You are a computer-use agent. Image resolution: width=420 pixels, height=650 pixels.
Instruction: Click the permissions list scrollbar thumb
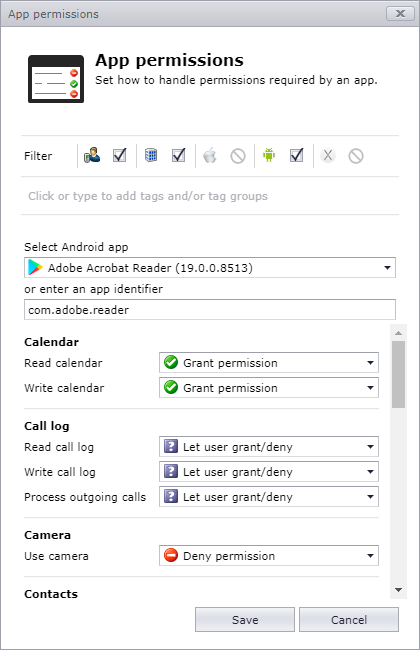(x=398, y=374)
